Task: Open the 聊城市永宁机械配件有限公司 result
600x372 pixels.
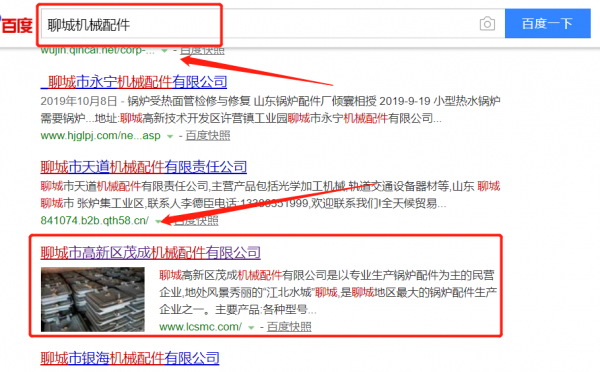Action: (x=134, y=82)
